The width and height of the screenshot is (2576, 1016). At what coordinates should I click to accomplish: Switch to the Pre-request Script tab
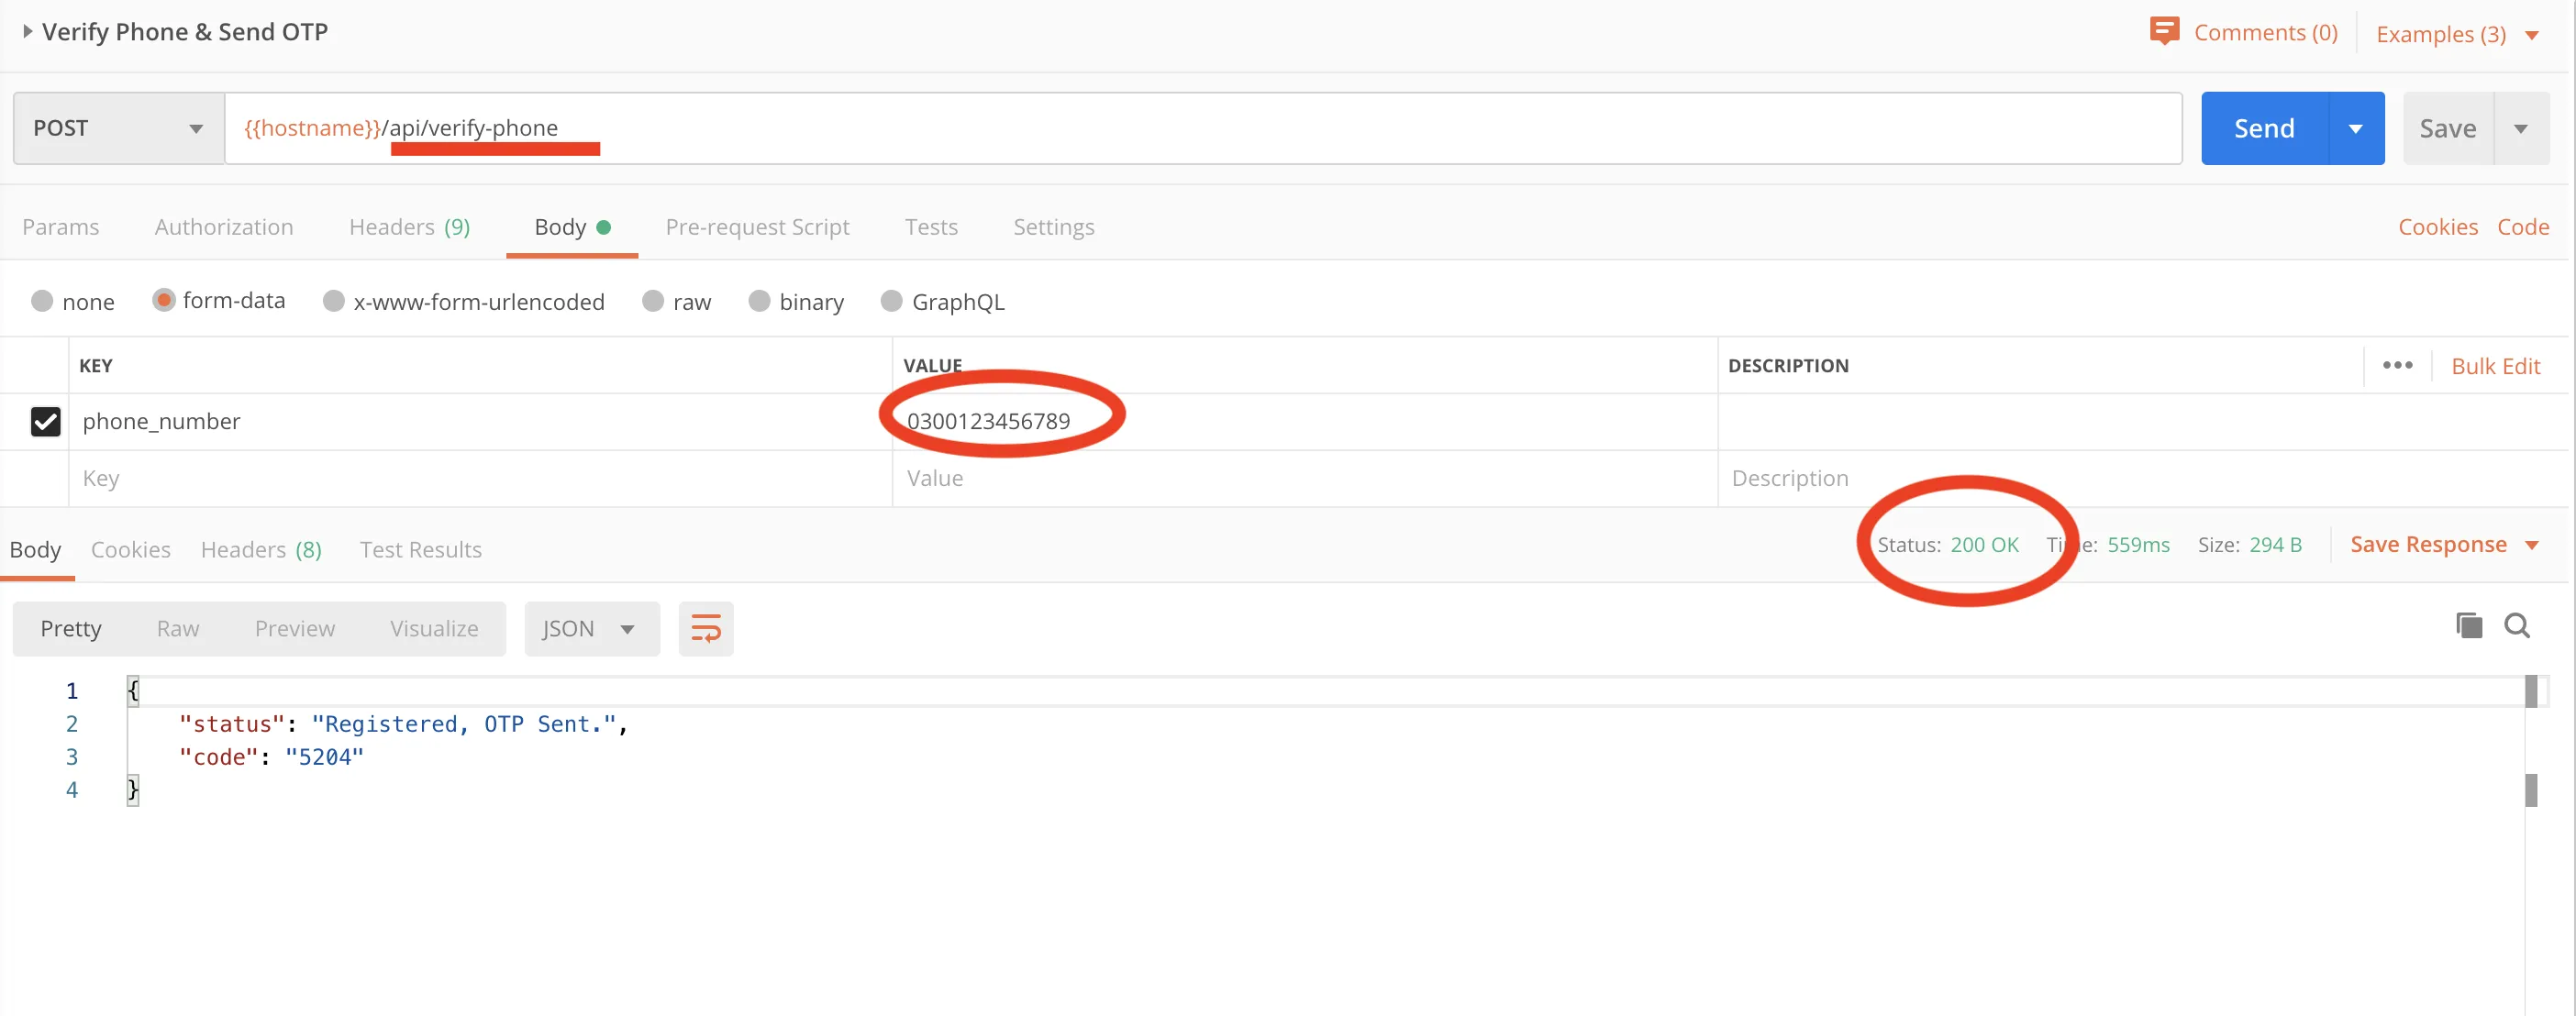(x=757, y=227)
